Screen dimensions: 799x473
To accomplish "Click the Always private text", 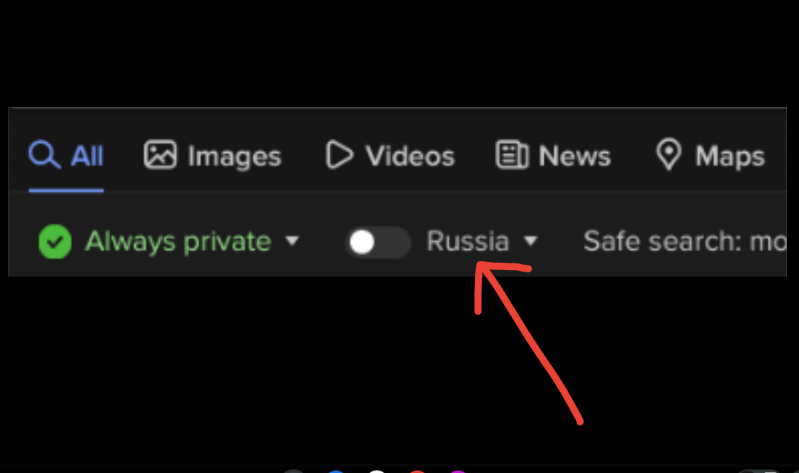I will click(x=178, y=242).
